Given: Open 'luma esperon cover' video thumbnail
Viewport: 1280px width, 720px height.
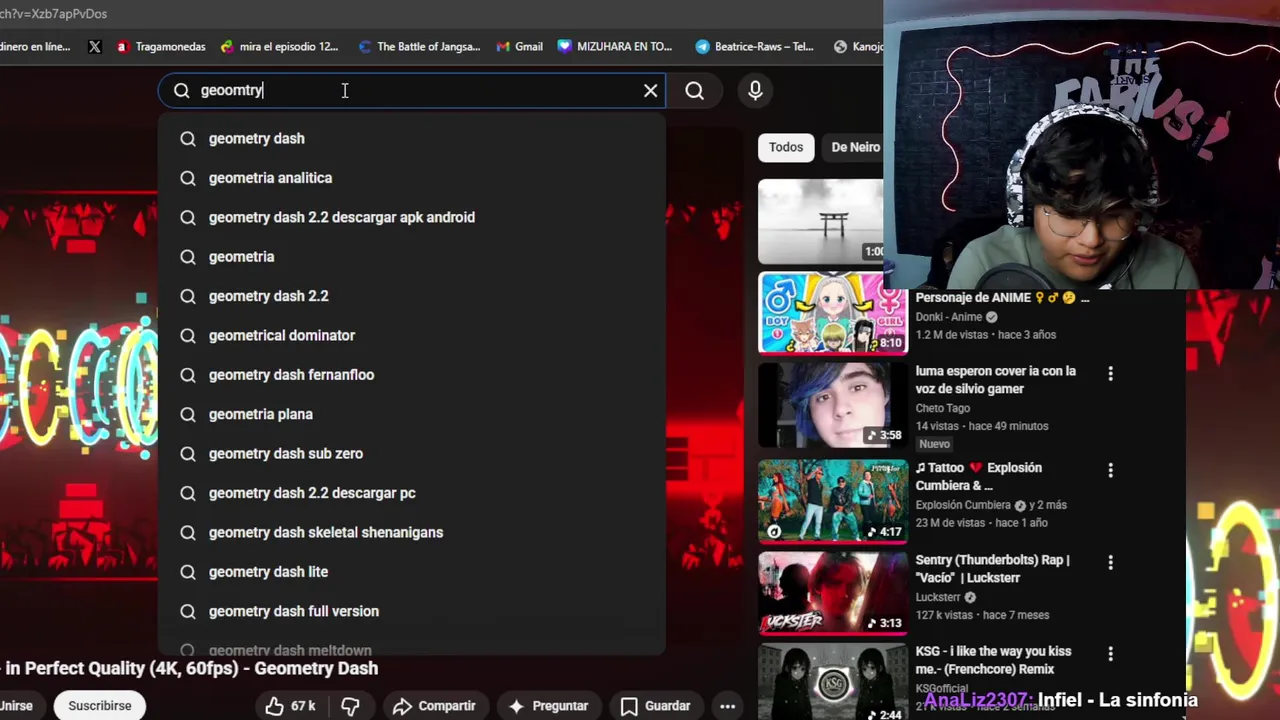Looking at the screenshot, I should tap(833, 405).
